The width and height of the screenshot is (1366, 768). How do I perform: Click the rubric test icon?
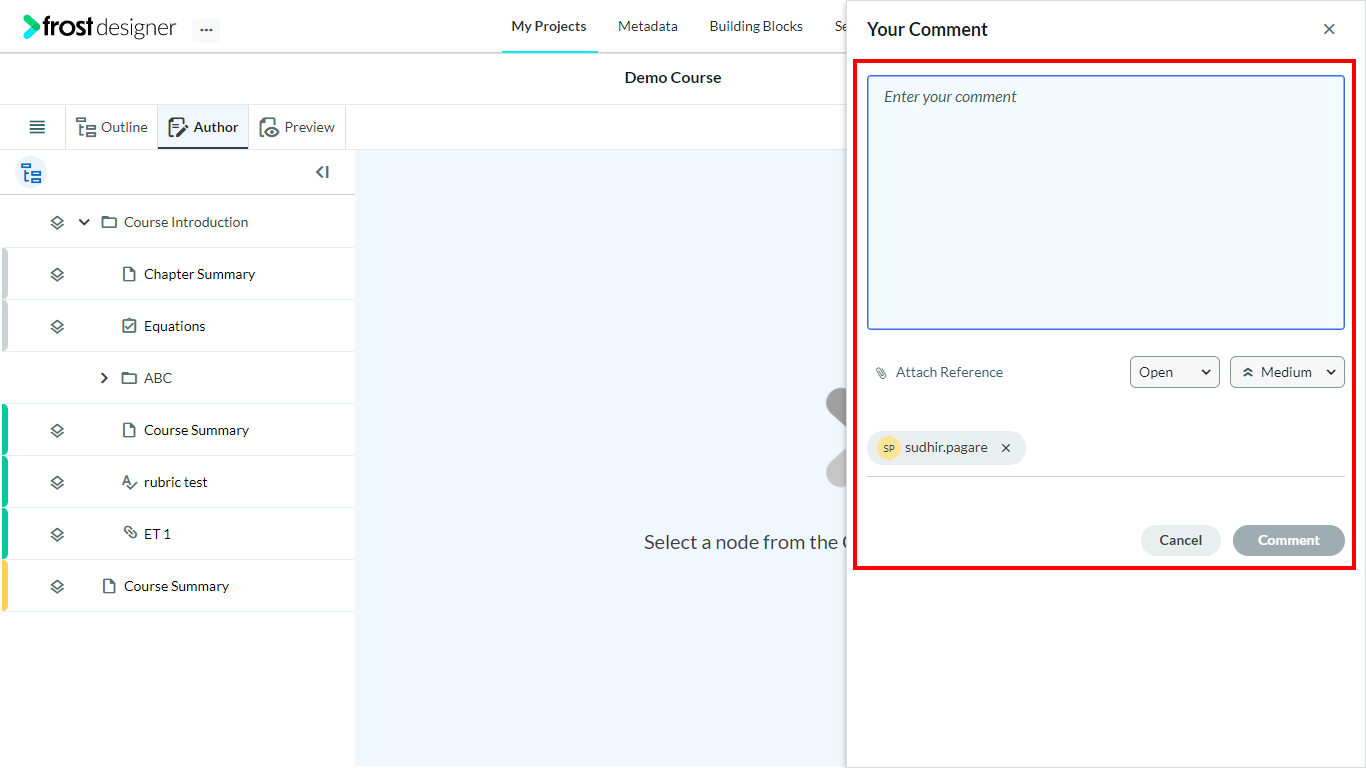(129, 482)
